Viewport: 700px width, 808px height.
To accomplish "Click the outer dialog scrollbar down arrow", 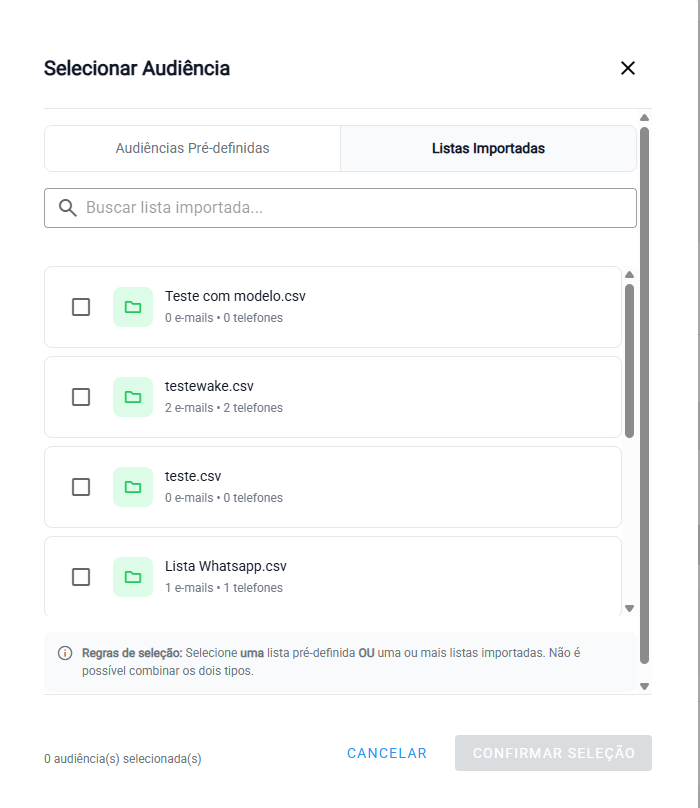I will pos(644,686).
